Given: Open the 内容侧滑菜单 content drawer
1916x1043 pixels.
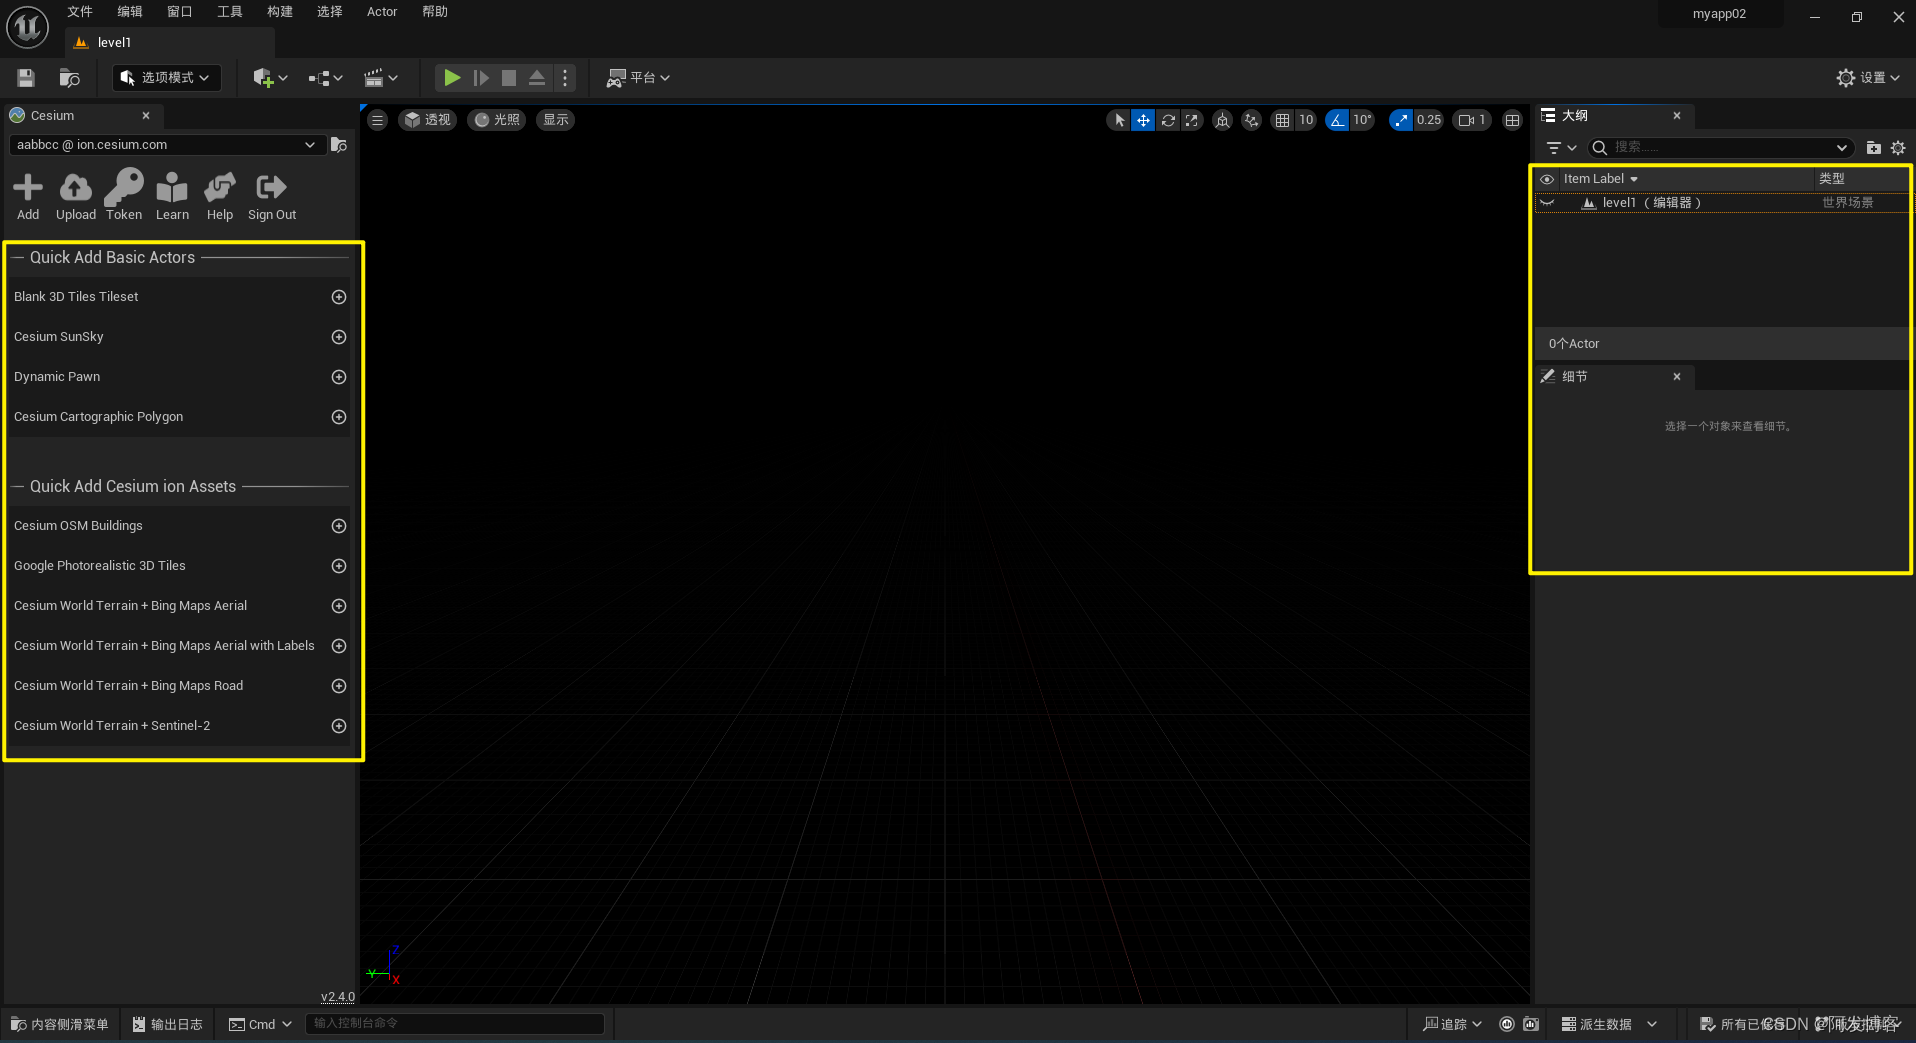Looking at the screenshot, I should (60, 1024).
